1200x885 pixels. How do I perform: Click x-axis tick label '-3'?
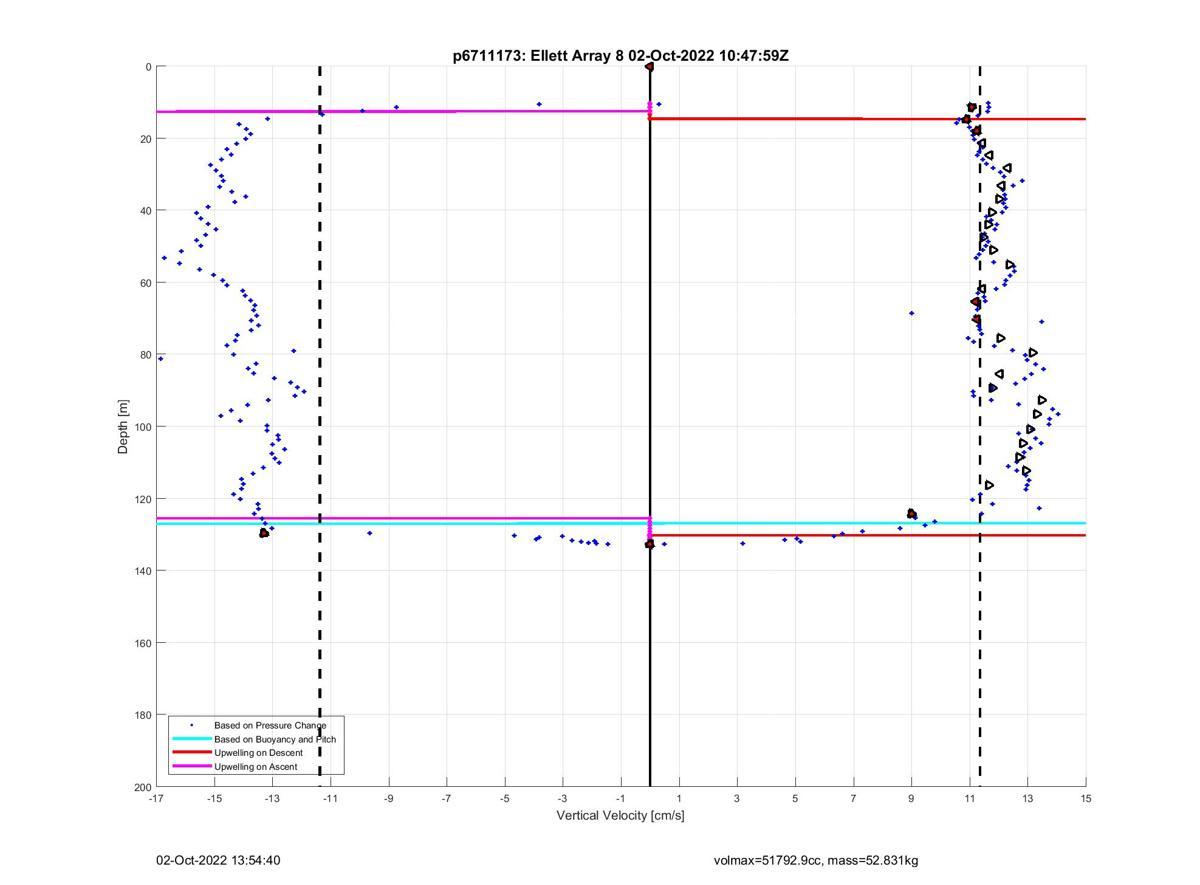pos(563,798)
